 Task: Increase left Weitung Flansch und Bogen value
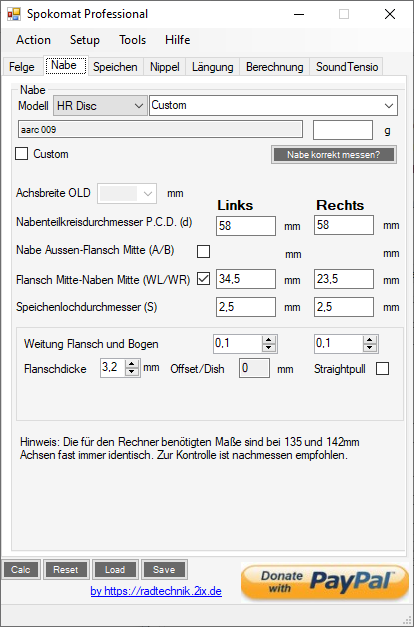pyautogui.click(x=269, y=340)
